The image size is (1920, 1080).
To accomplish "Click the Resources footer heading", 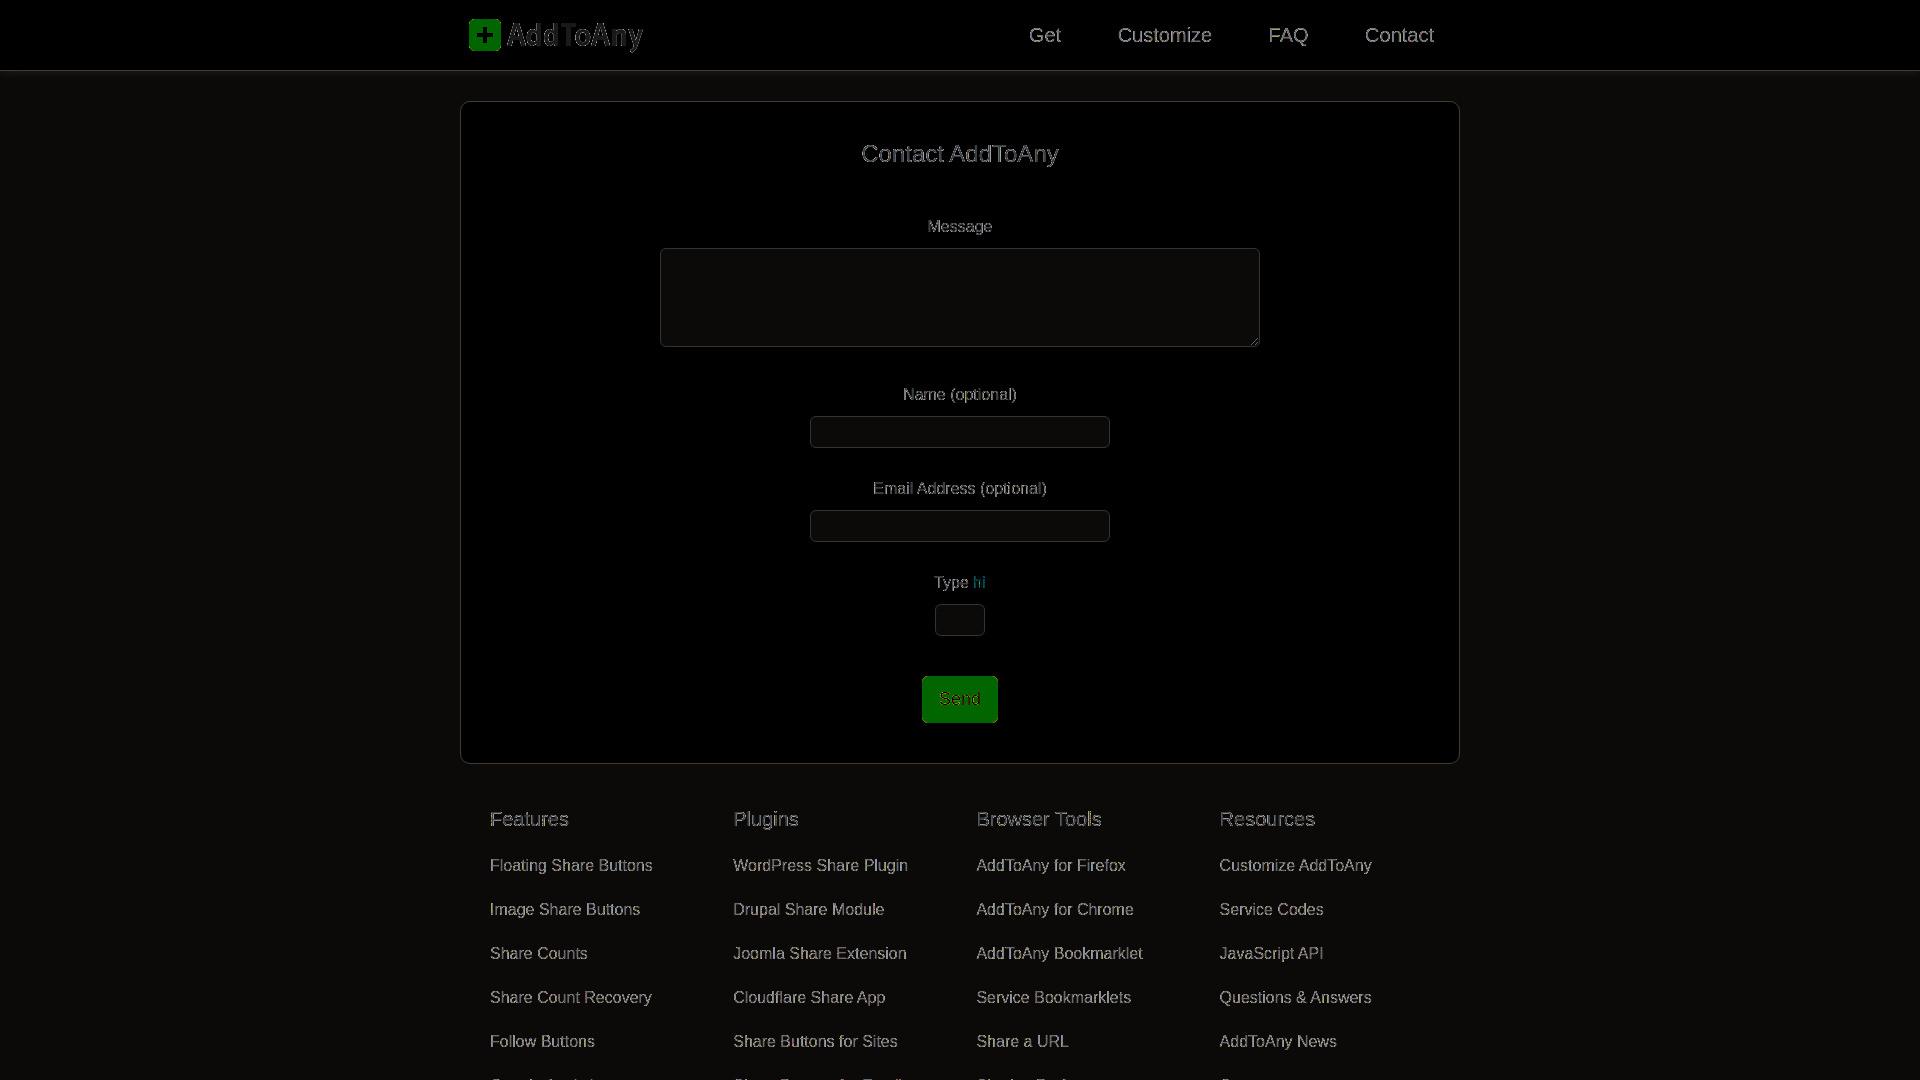I will (1267, 819).
